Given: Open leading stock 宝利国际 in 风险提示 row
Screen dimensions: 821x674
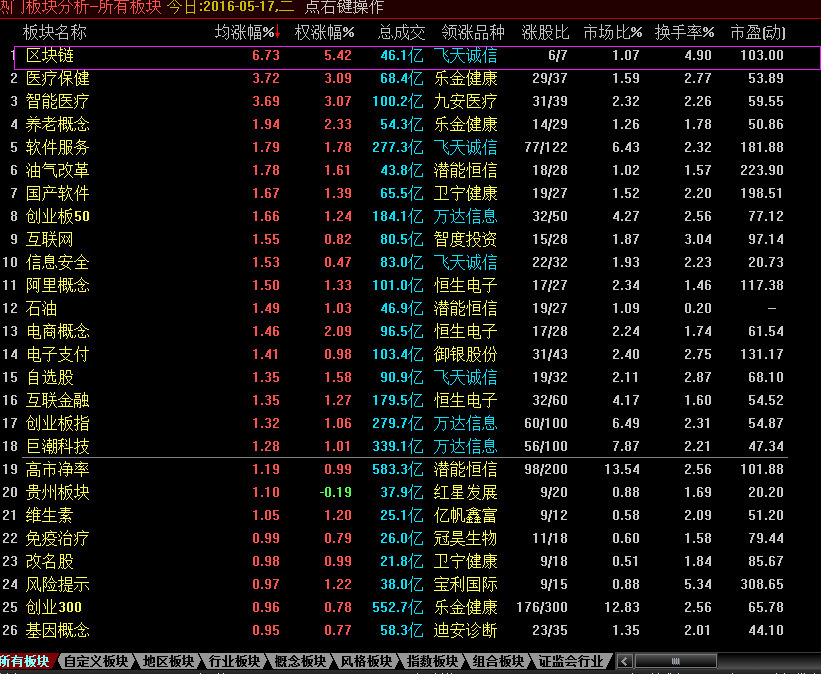Looking at the screenshot, I should [x=465, y=584].
